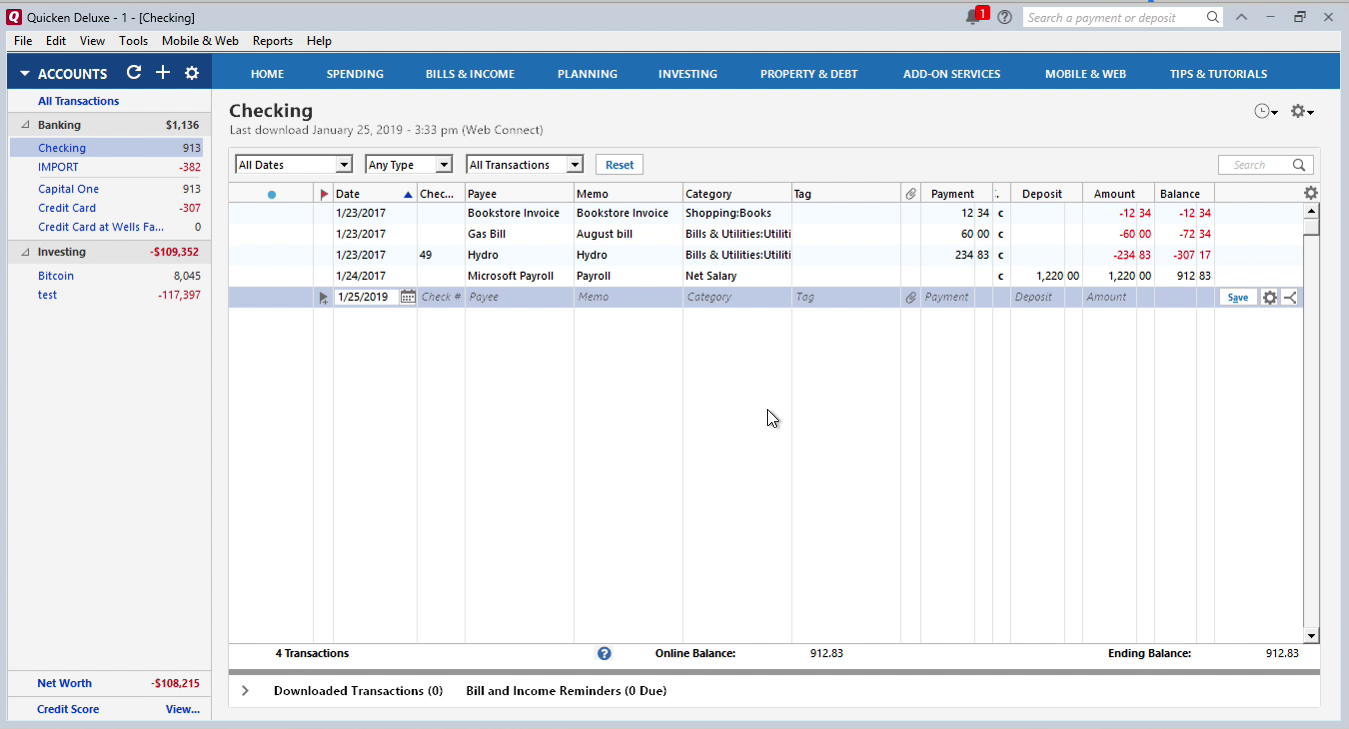The image size is (1349, 729).
Task: Click cleared status of Microsoft Payroll row
Action: (1001, 276)
